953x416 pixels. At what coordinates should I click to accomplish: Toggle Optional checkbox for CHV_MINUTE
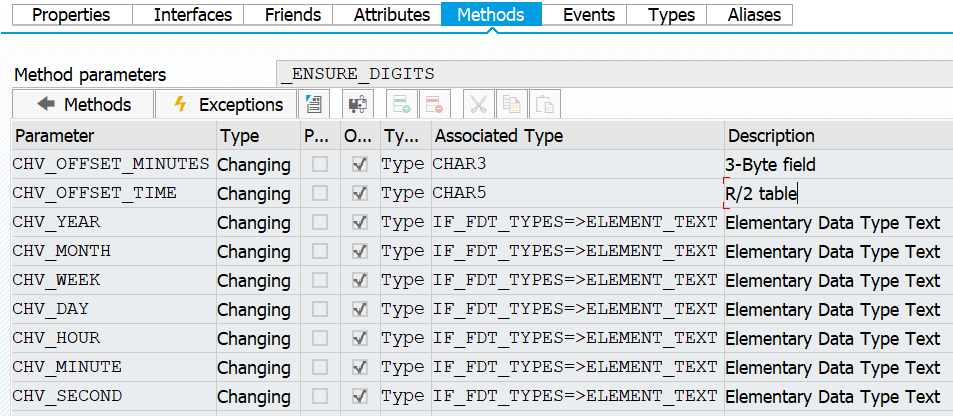[x=360, y=367]
